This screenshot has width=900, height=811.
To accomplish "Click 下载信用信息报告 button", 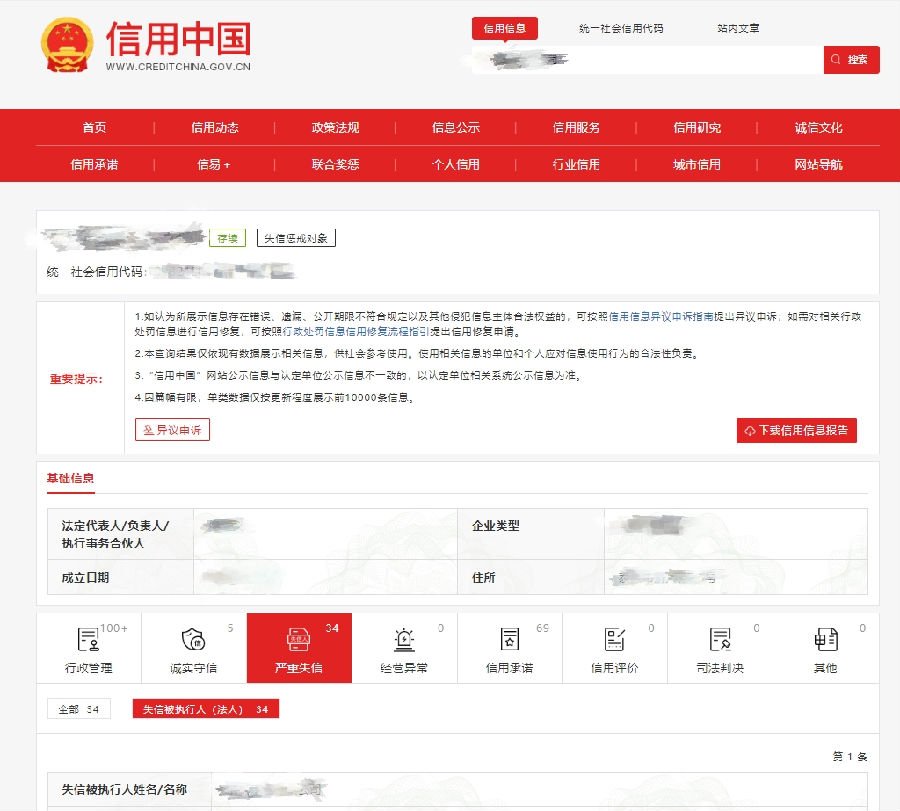I will (x=797, y=430).
